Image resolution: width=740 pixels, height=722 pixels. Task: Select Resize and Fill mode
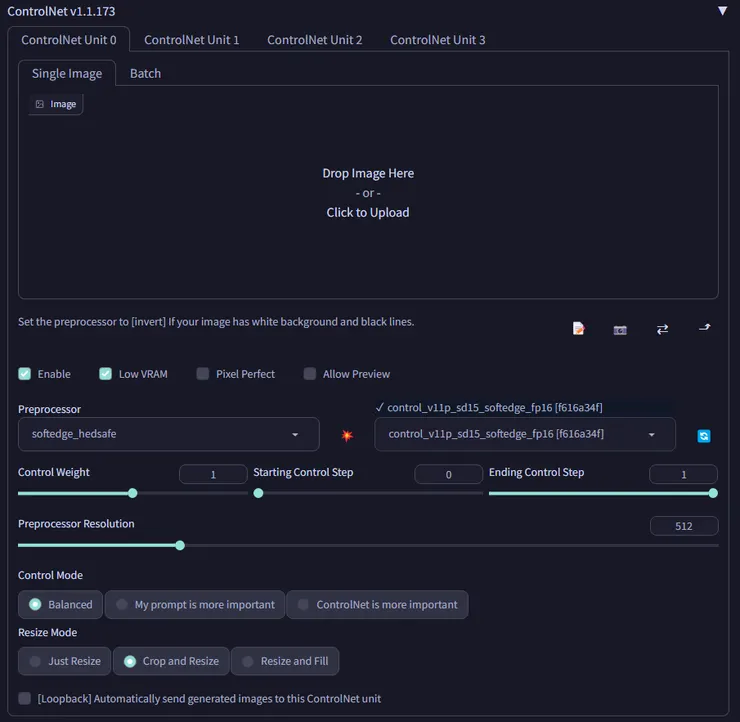285,661
